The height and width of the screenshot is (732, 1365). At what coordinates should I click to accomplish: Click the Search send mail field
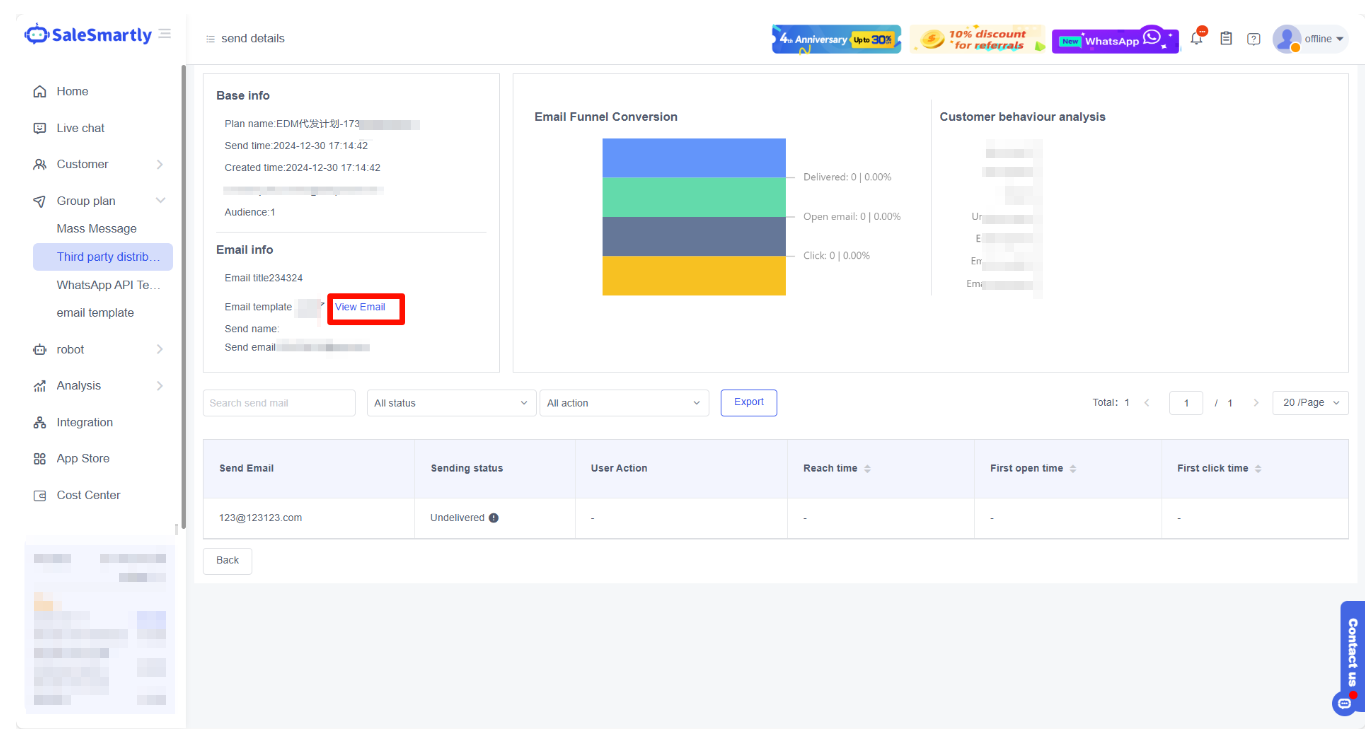click(x=279, y=403)
